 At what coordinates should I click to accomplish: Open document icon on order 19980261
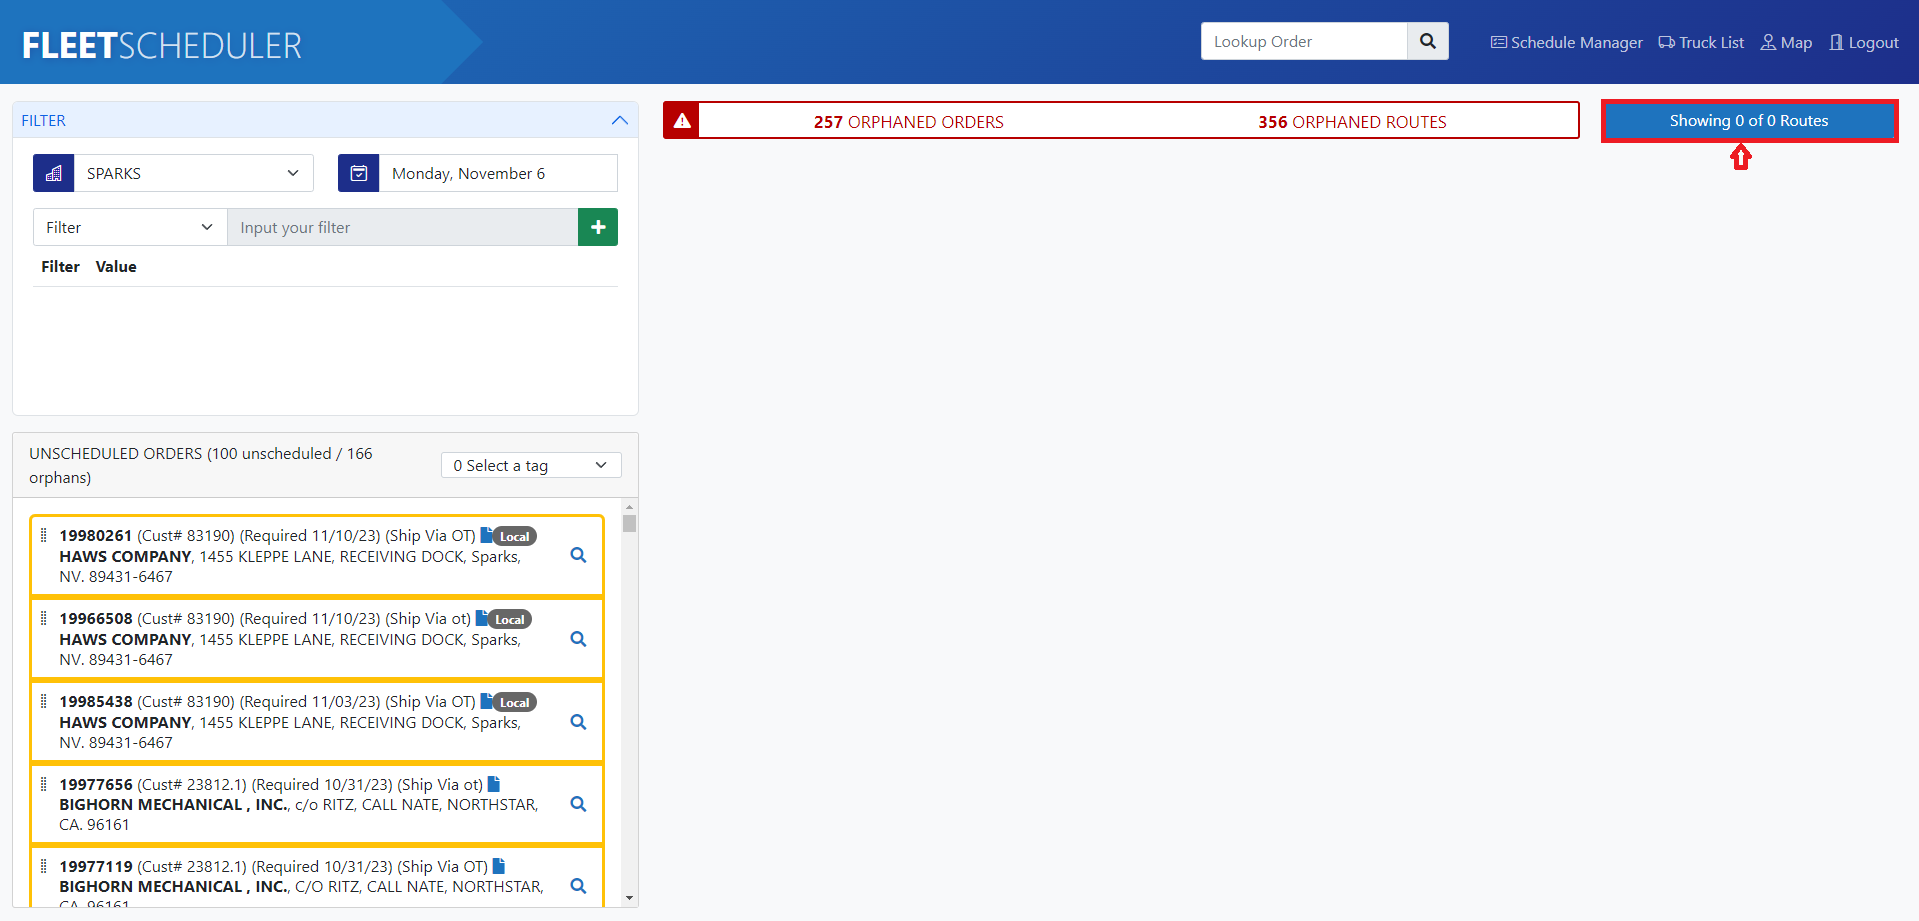pos(486,535)
